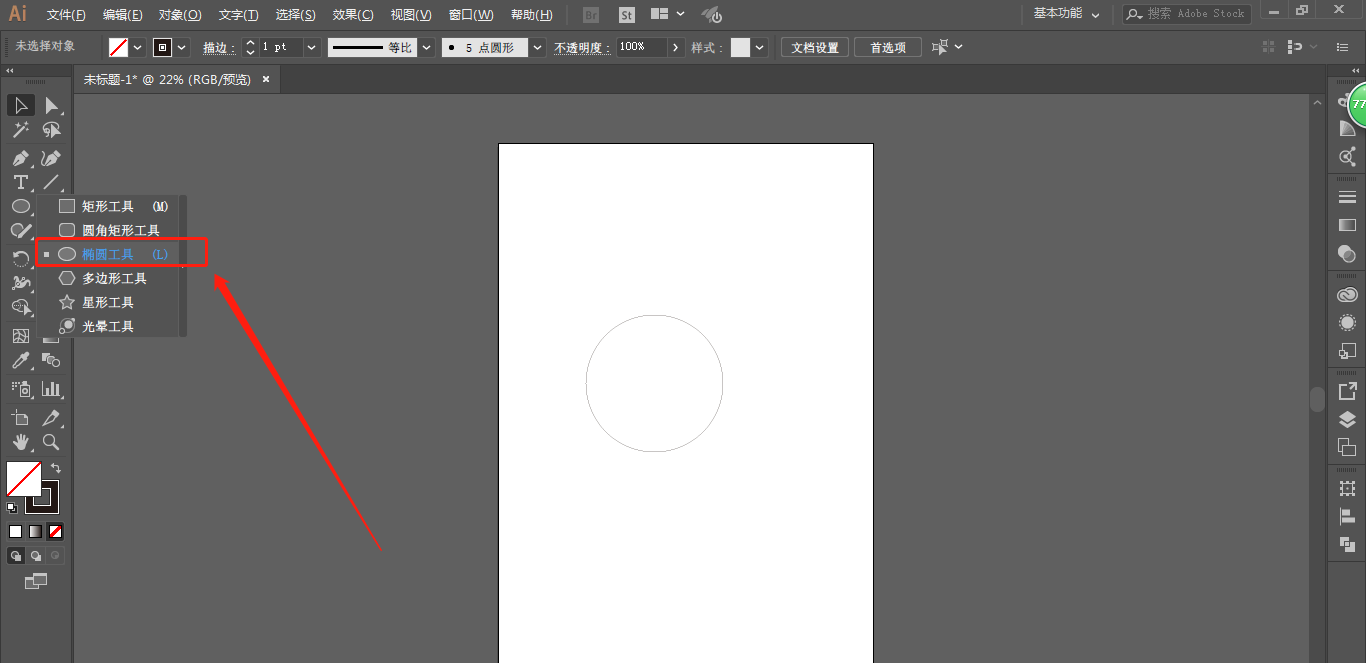This screenshot has width=1366, height=663.
Task: Open the 编辑(E) menu
Action: pyautogui.click(x=123, y=15)
